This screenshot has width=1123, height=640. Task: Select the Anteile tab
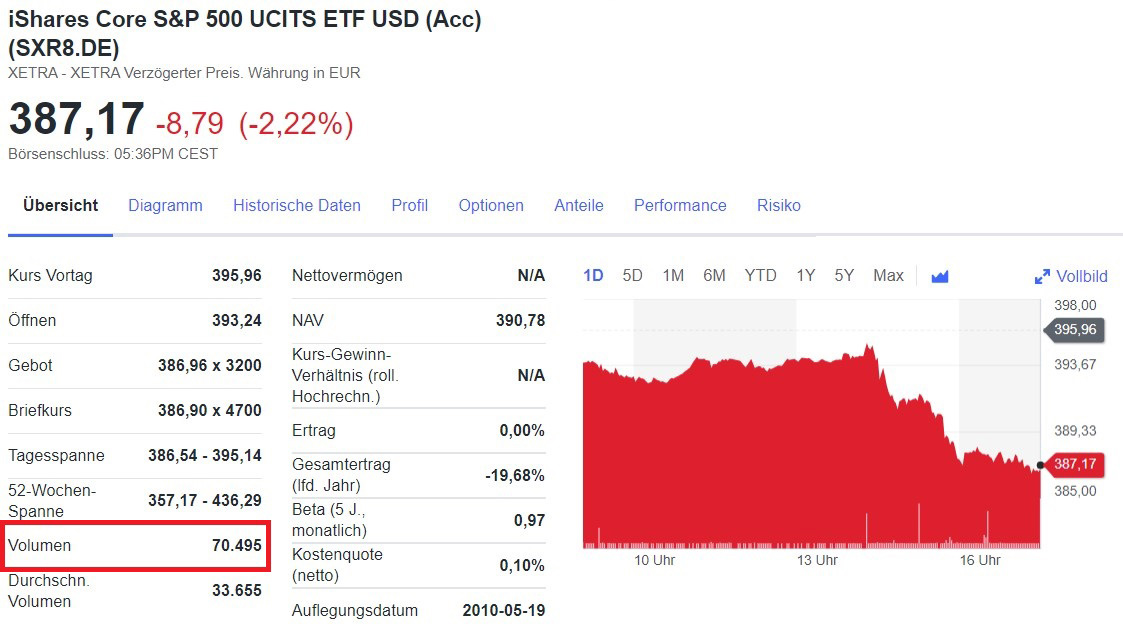click(x=579, y=205)
